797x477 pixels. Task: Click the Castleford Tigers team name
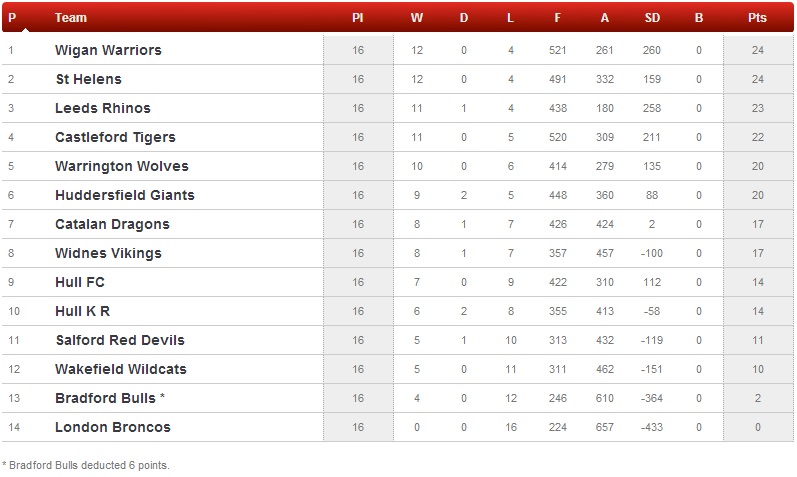tap(115, 137)
